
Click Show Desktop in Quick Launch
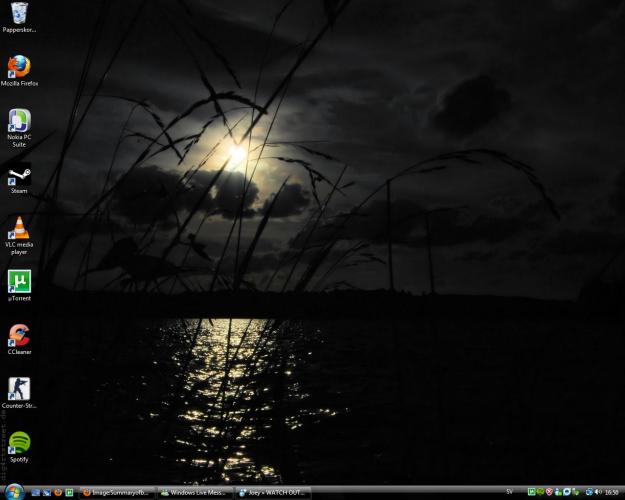click(35, 492)
